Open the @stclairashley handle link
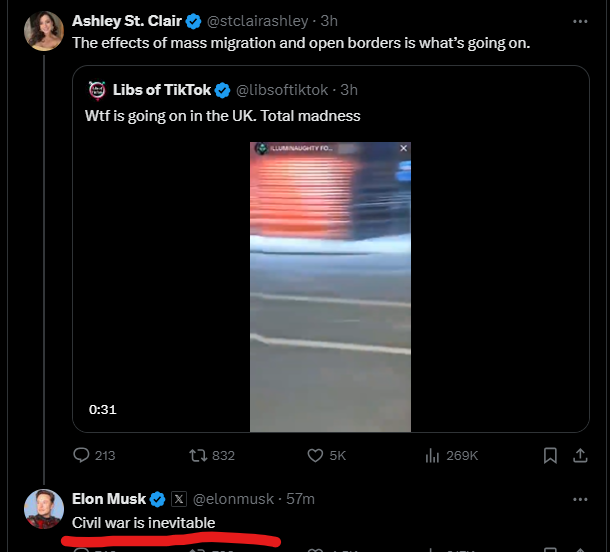 tap(258, 21)
